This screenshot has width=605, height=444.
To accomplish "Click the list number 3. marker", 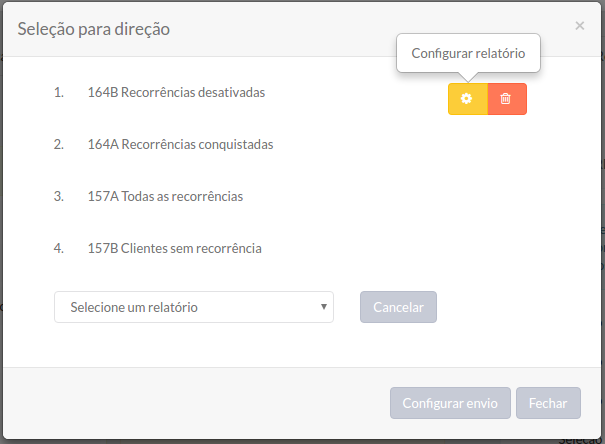I will tap(59, 197).
